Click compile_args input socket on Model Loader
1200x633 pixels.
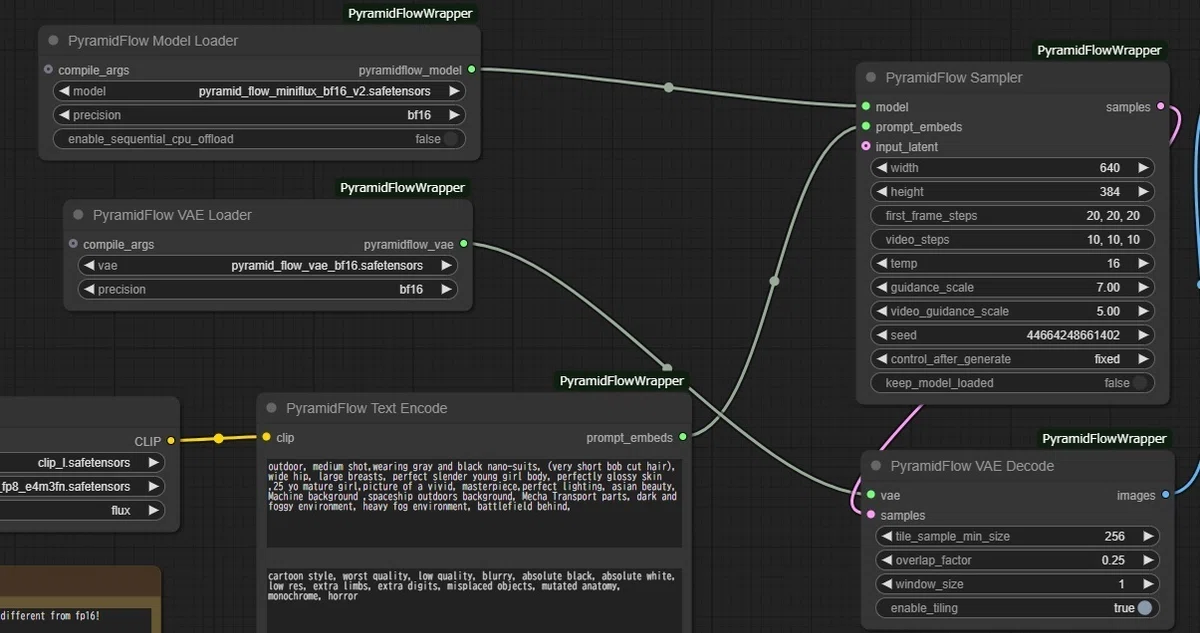pyautogui.click(x=49, y=70)
